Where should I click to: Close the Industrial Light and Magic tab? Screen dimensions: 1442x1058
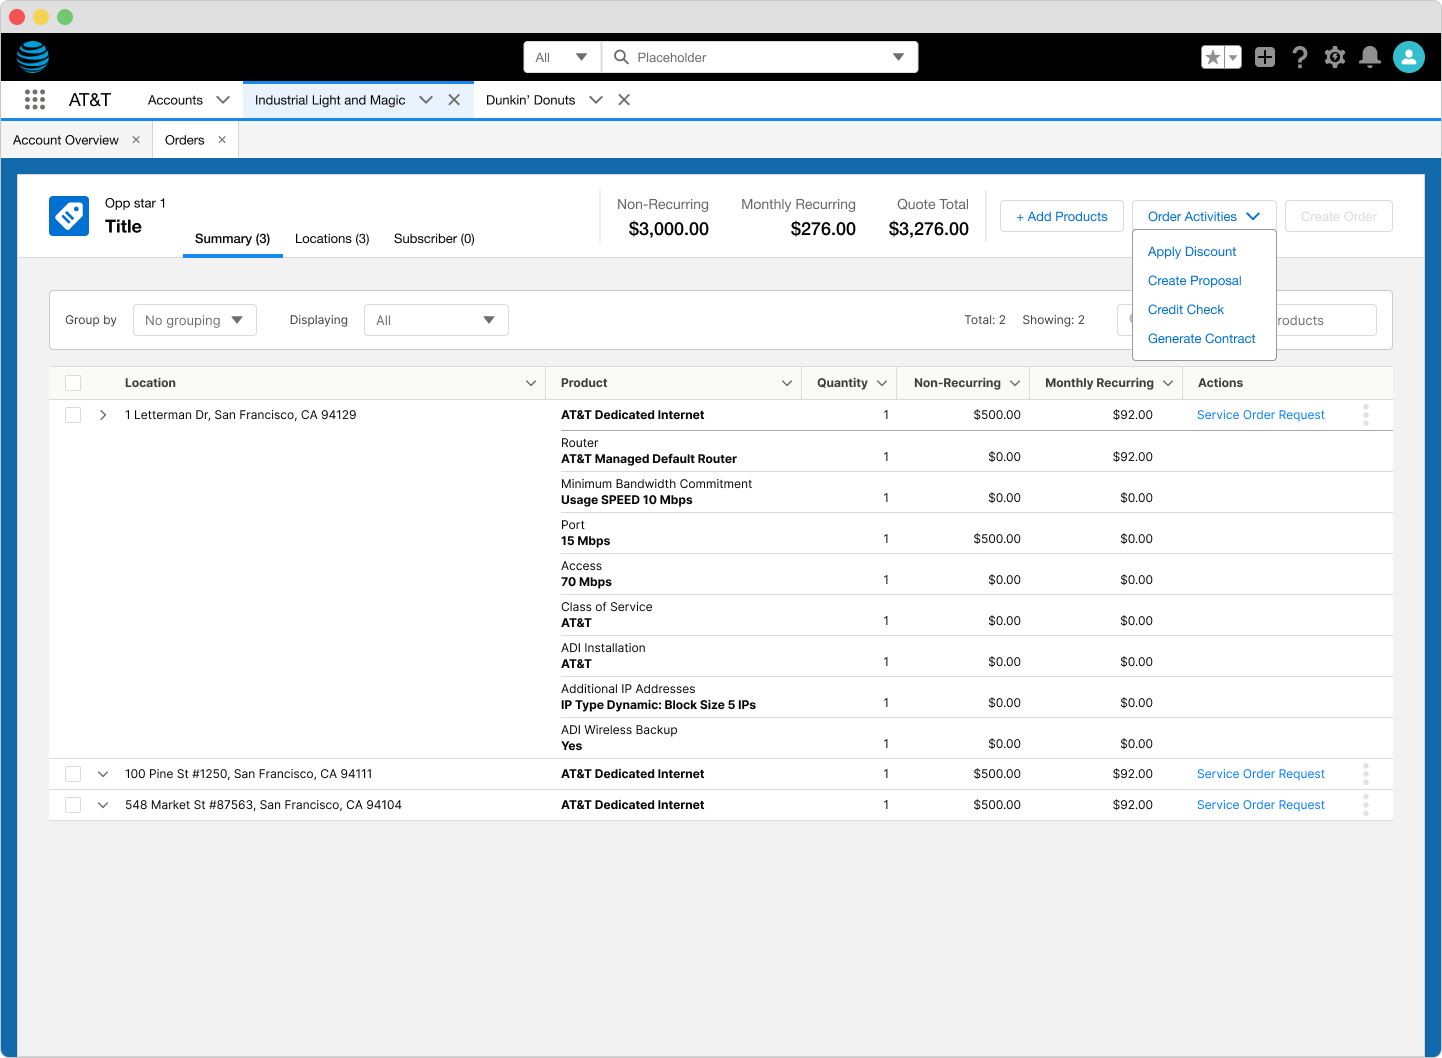click(x=454, y=100)
